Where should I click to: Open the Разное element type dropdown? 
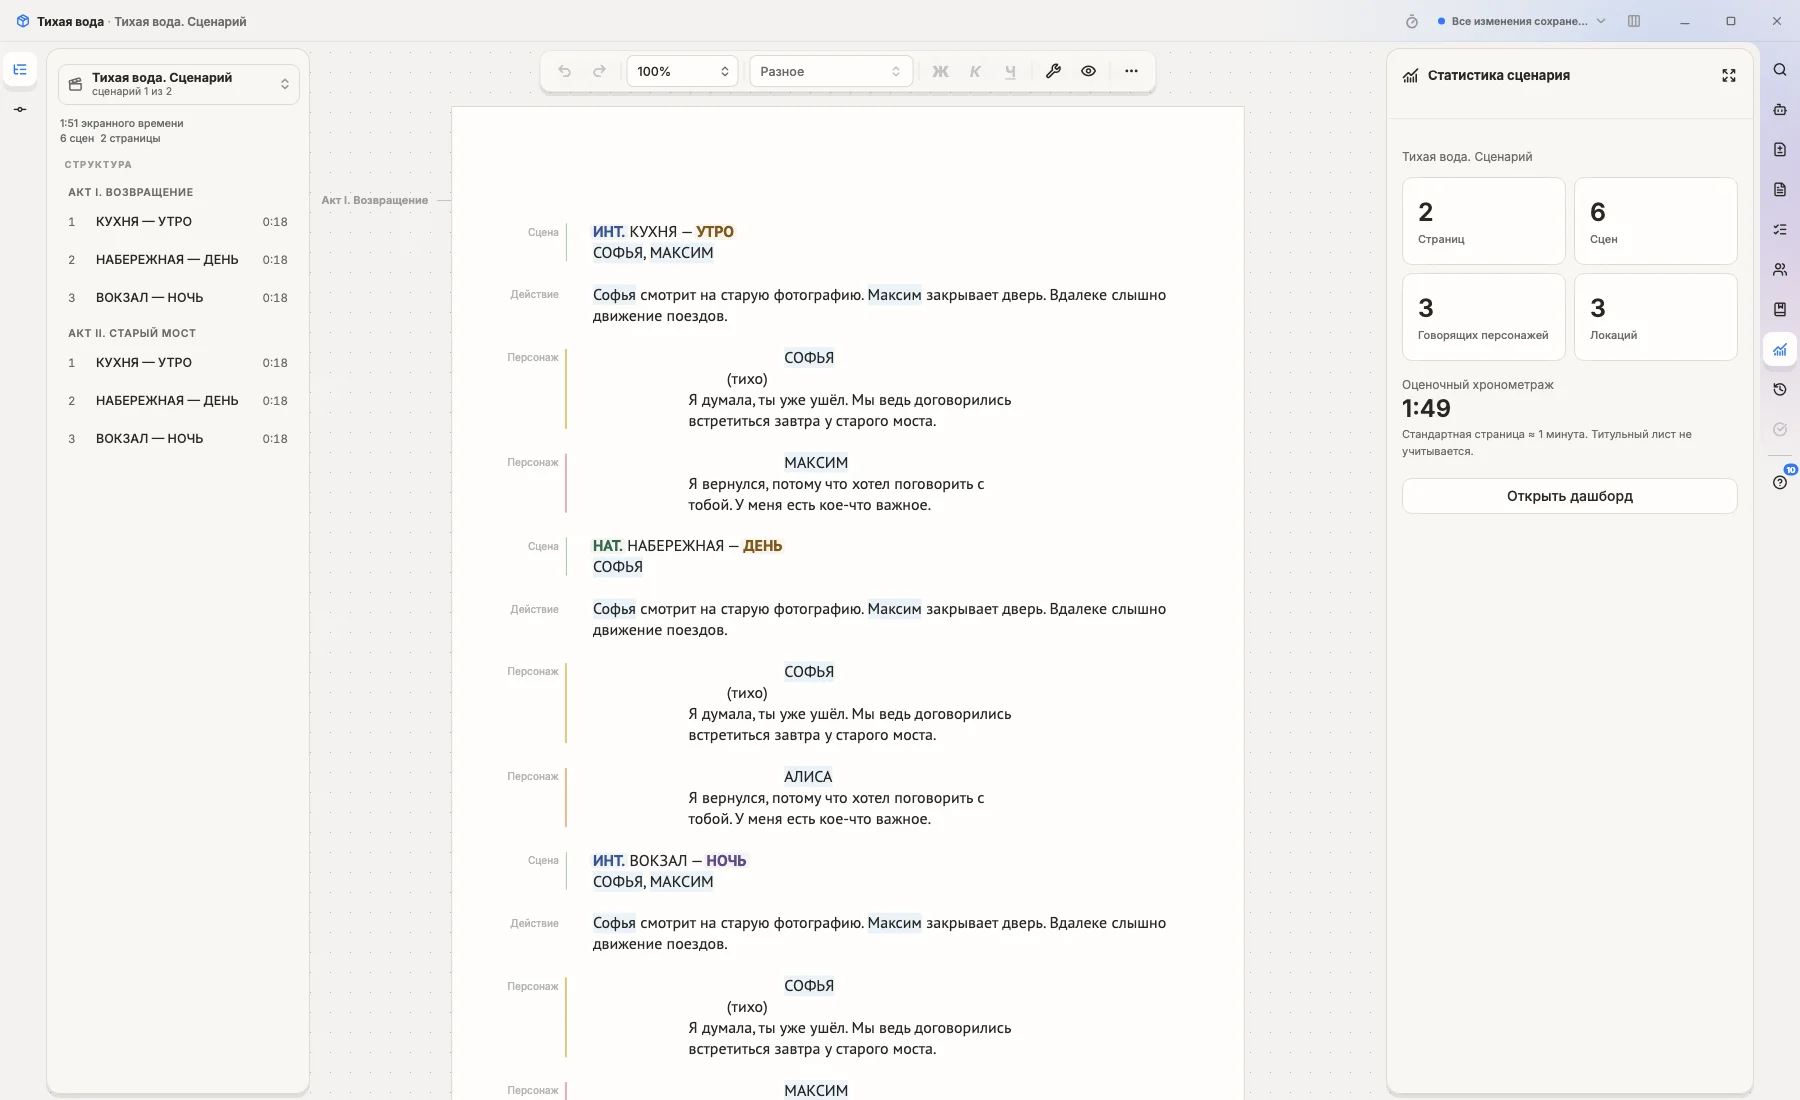coord(831,71)
